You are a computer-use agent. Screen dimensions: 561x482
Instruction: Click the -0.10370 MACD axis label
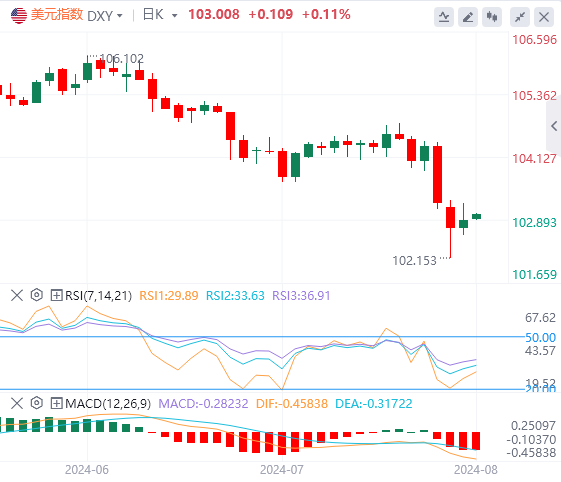(x=531, y=439)
